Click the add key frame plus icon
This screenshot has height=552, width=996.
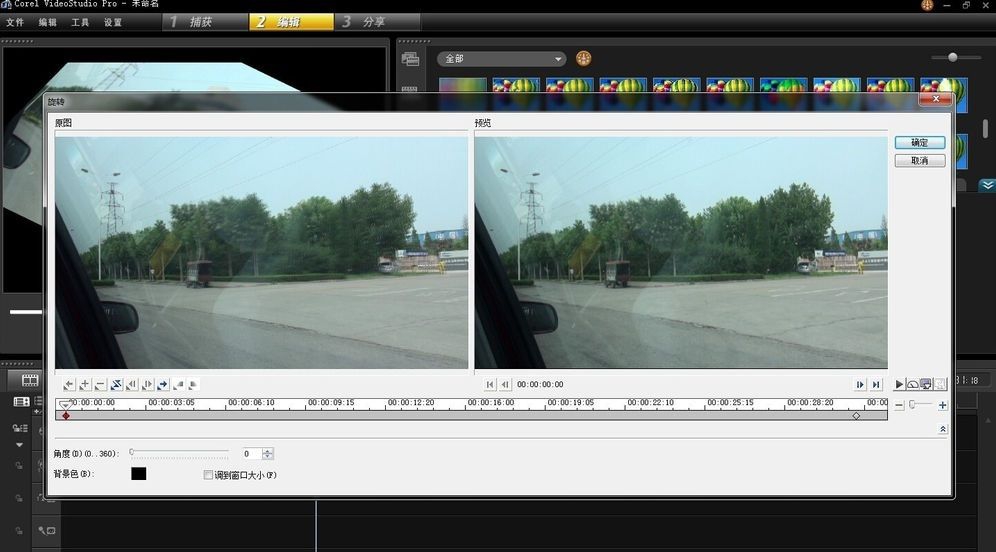pyautogui.click(x=85, y=384)
